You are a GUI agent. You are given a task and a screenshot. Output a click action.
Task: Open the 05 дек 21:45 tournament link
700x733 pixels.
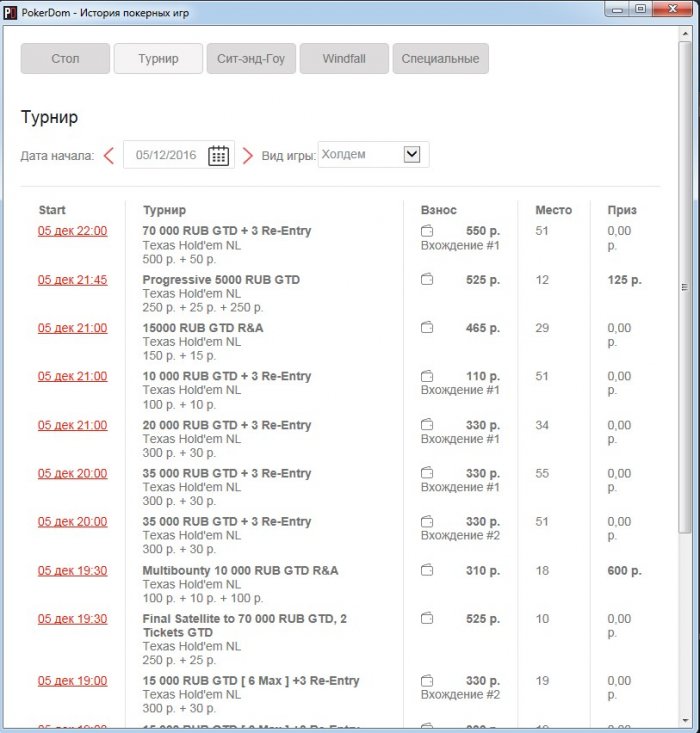point(72,280)
